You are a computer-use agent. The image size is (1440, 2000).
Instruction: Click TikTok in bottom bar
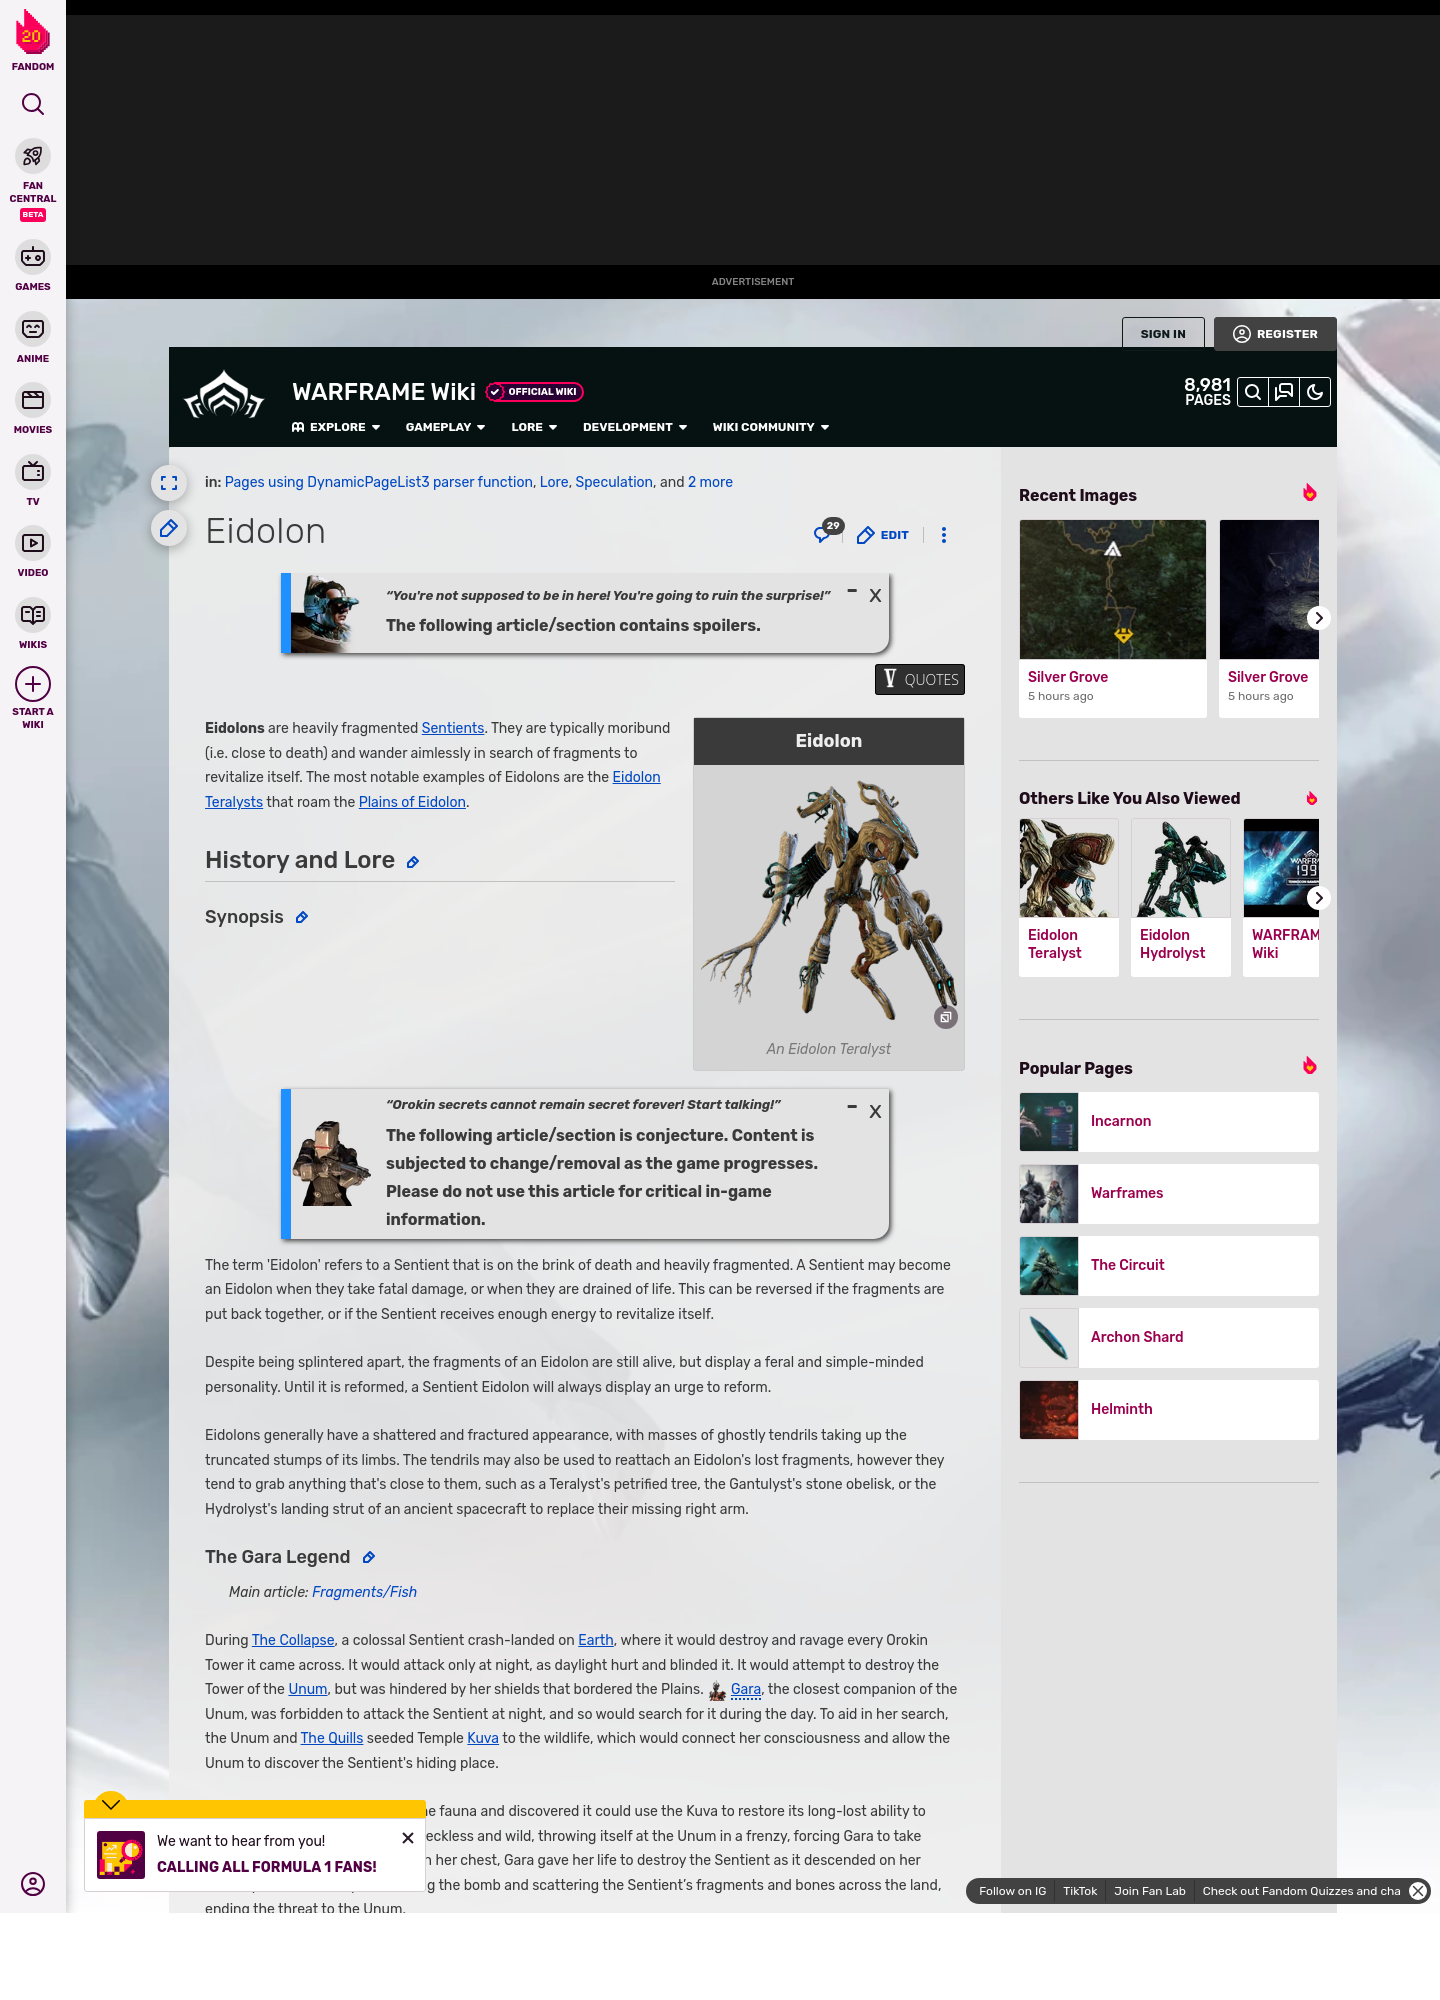(1080, 1891)
